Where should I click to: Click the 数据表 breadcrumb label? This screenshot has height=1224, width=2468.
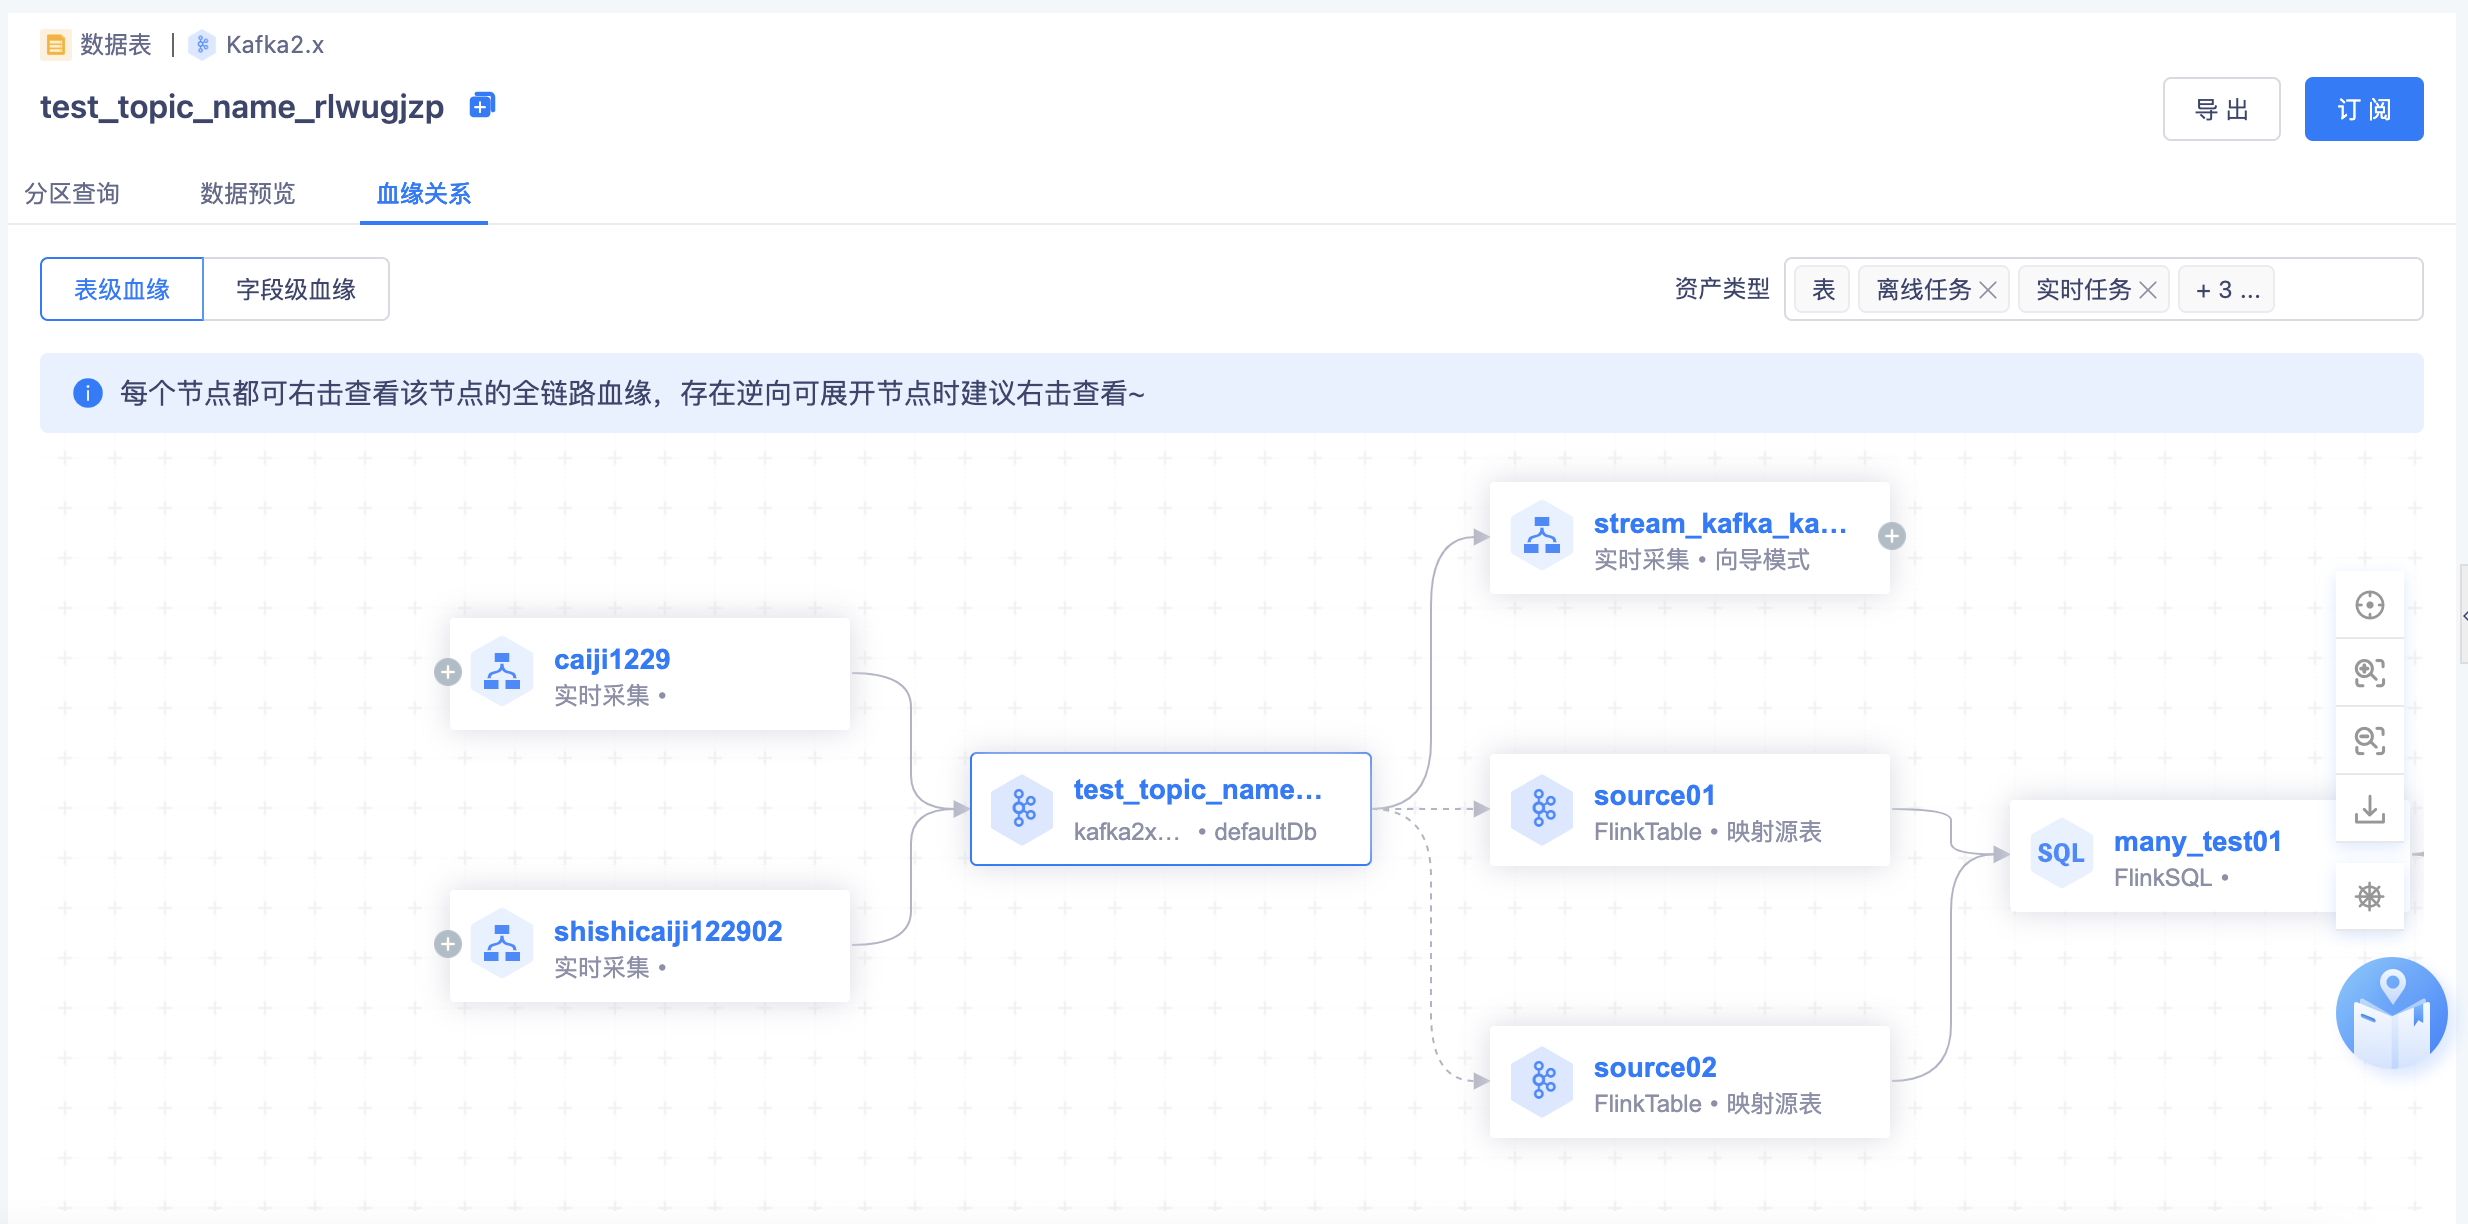116,45
